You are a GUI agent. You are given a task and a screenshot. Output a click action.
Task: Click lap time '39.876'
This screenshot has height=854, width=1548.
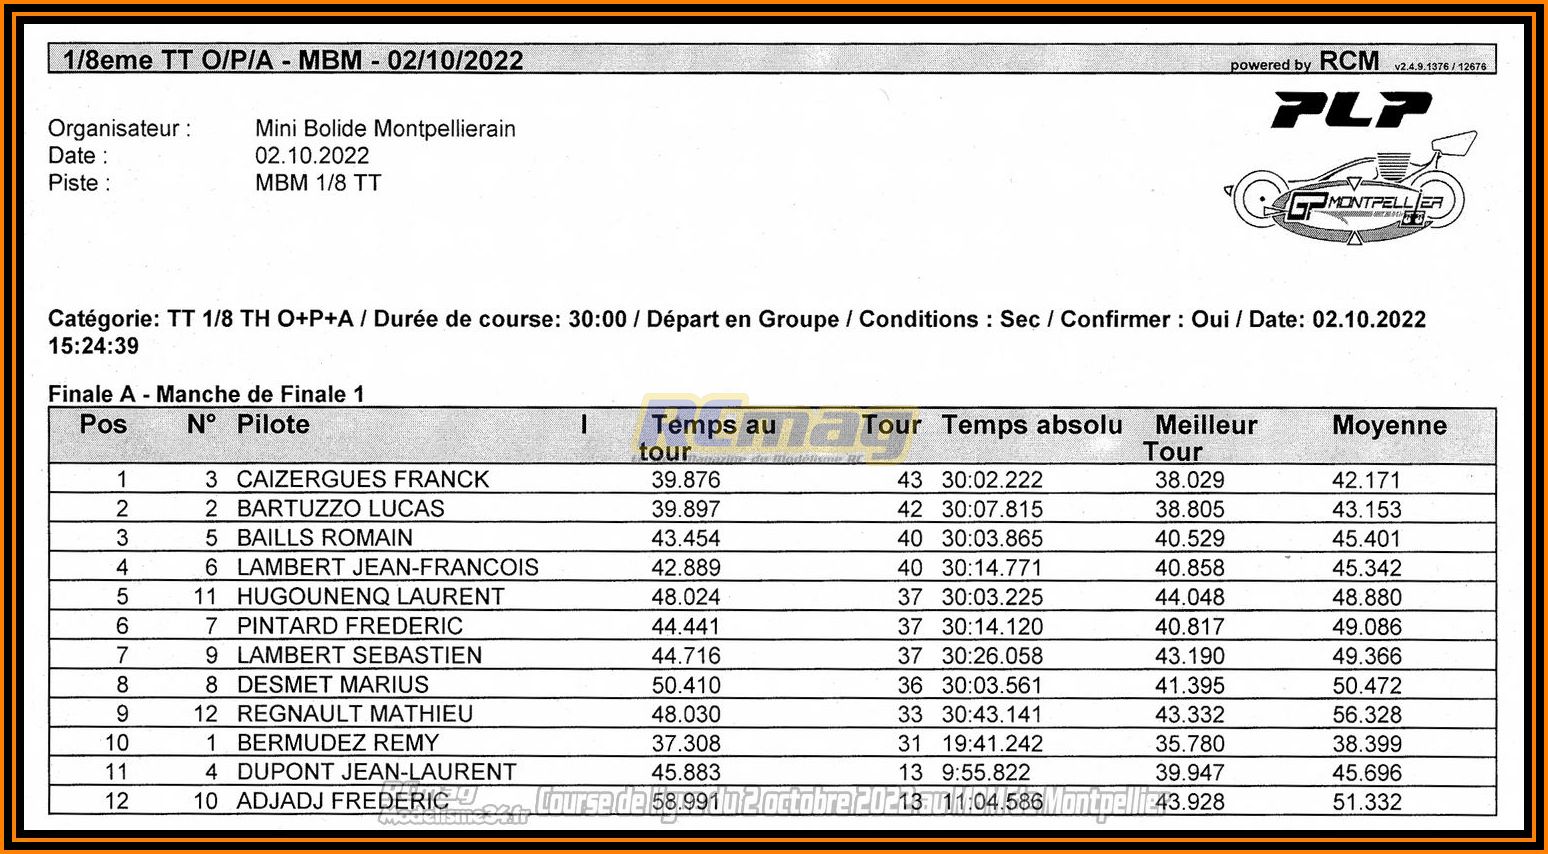tap(686, 480)
